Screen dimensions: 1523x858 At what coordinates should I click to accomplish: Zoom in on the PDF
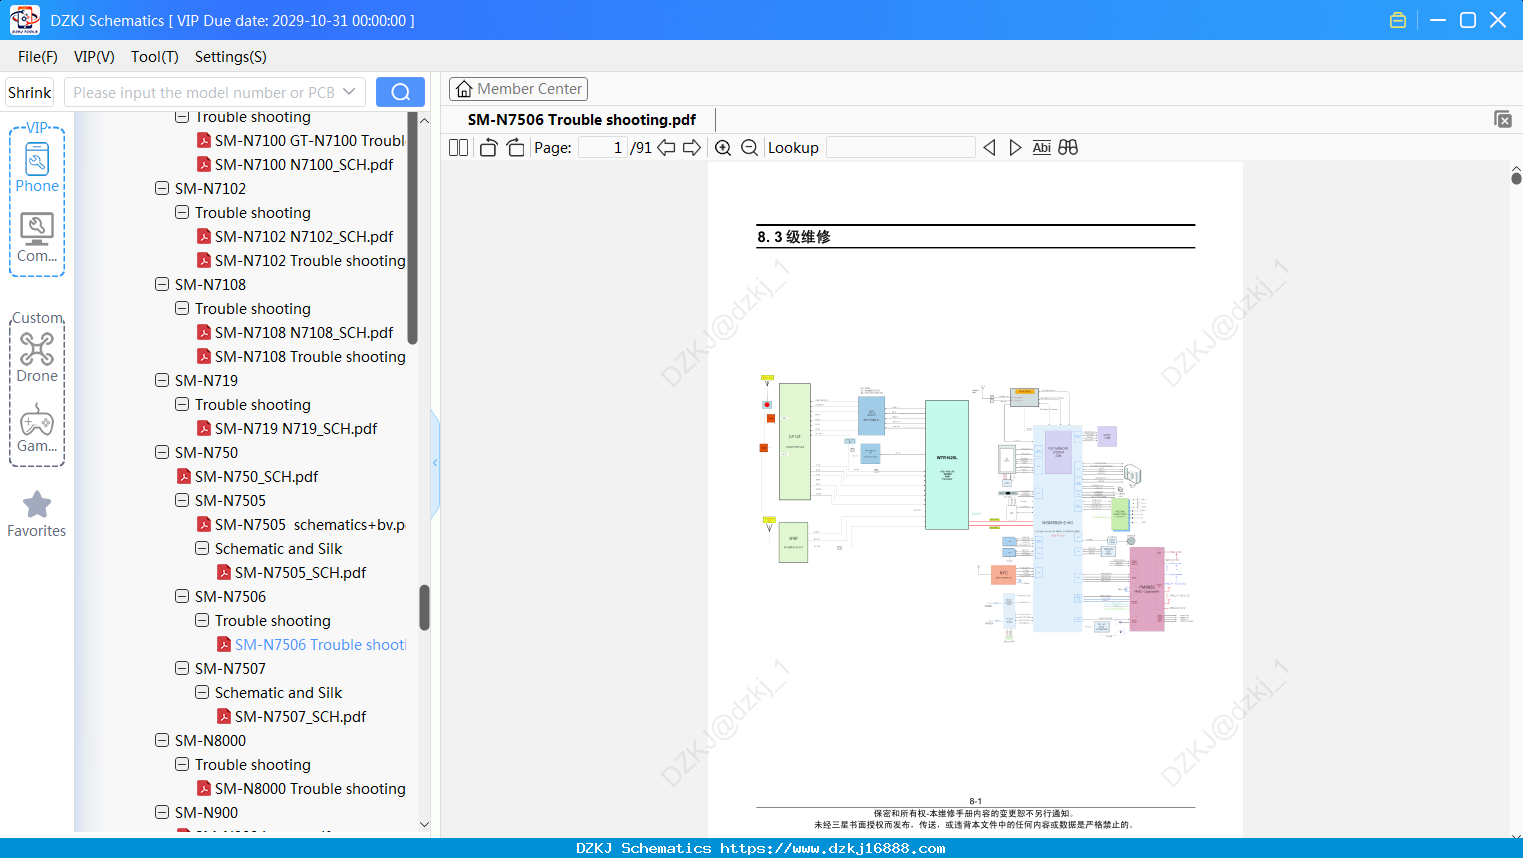pyautogui.click(x=723, y=148)
